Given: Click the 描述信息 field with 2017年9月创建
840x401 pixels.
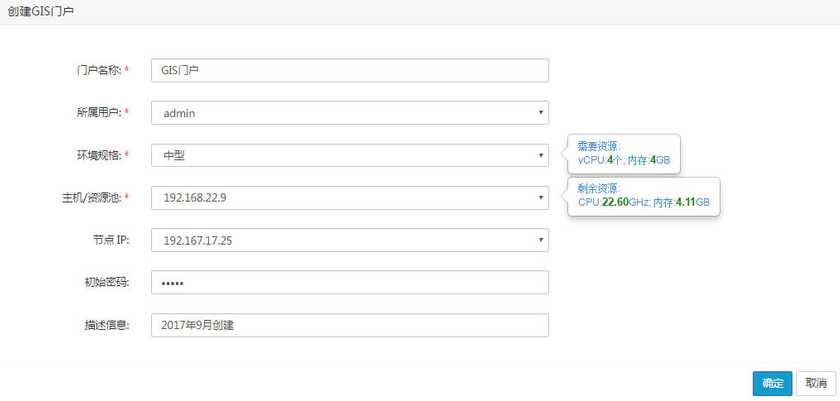Looking at the screenshot, I should coord(349,326).
